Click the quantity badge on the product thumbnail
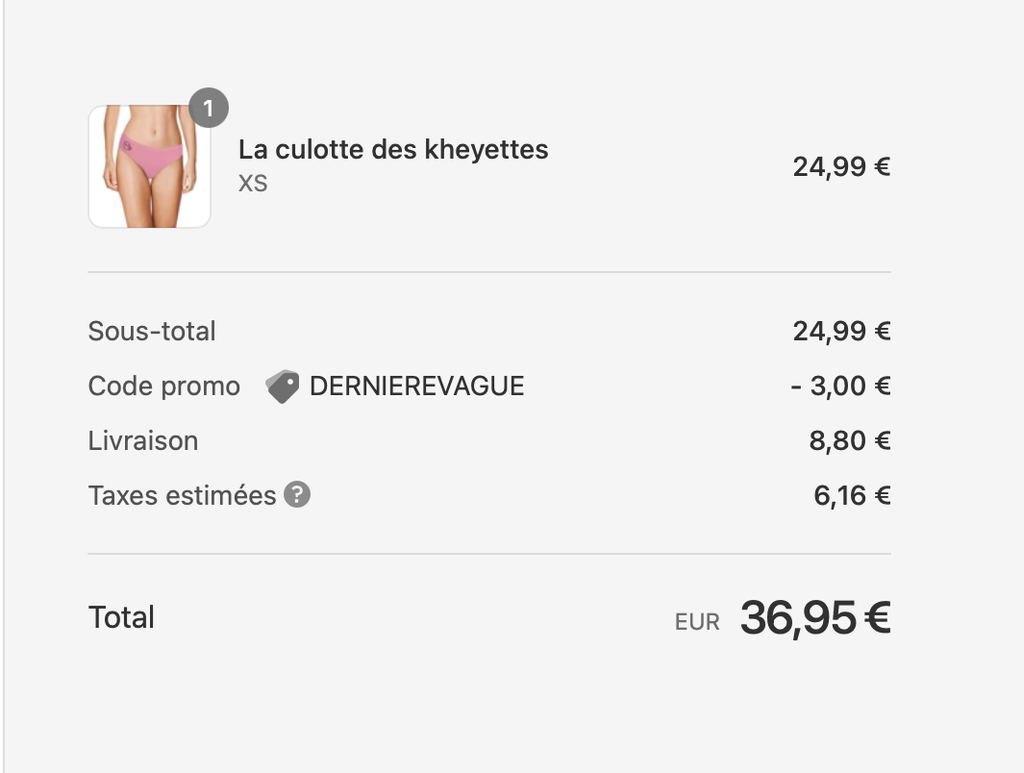1024x773 pixels. pyautogui.click(x=208, y=108)
